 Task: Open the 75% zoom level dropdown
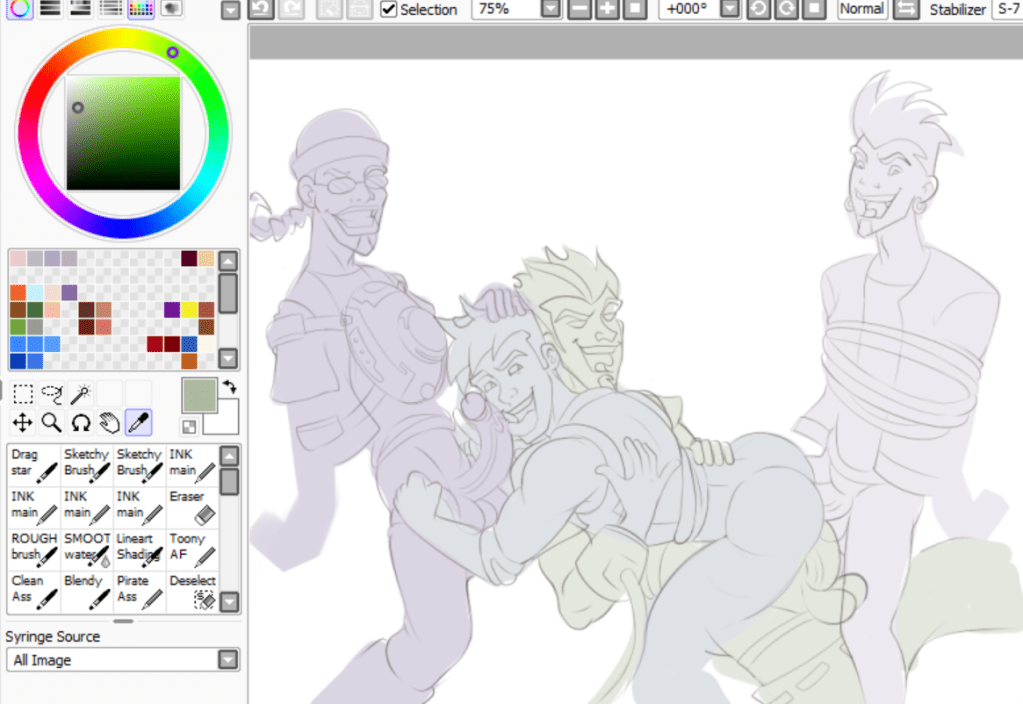pyautogui.click(x=550, y=9)
